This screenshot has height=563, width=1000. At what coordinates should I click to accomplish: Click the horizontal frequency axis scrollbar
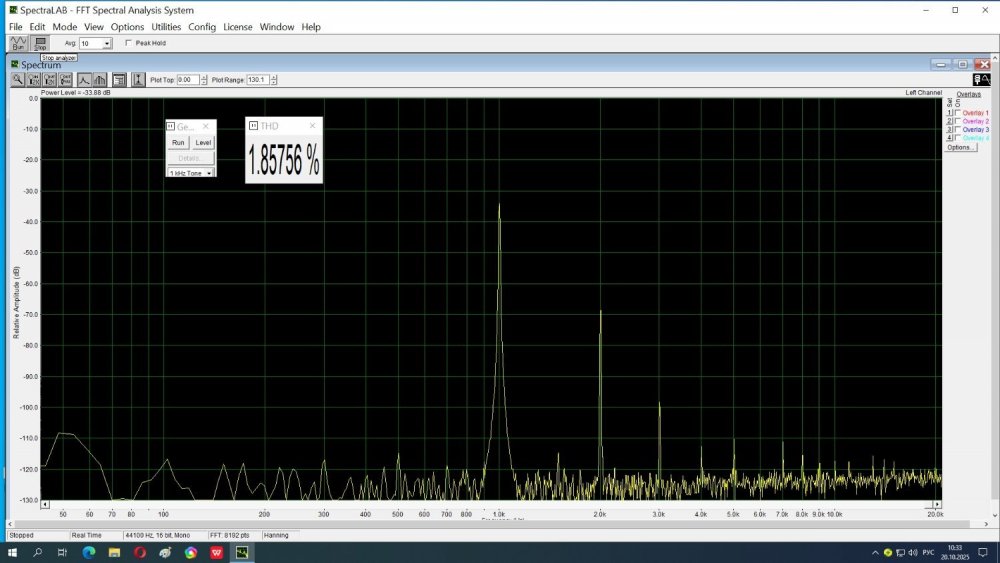(x=490, y=505)
